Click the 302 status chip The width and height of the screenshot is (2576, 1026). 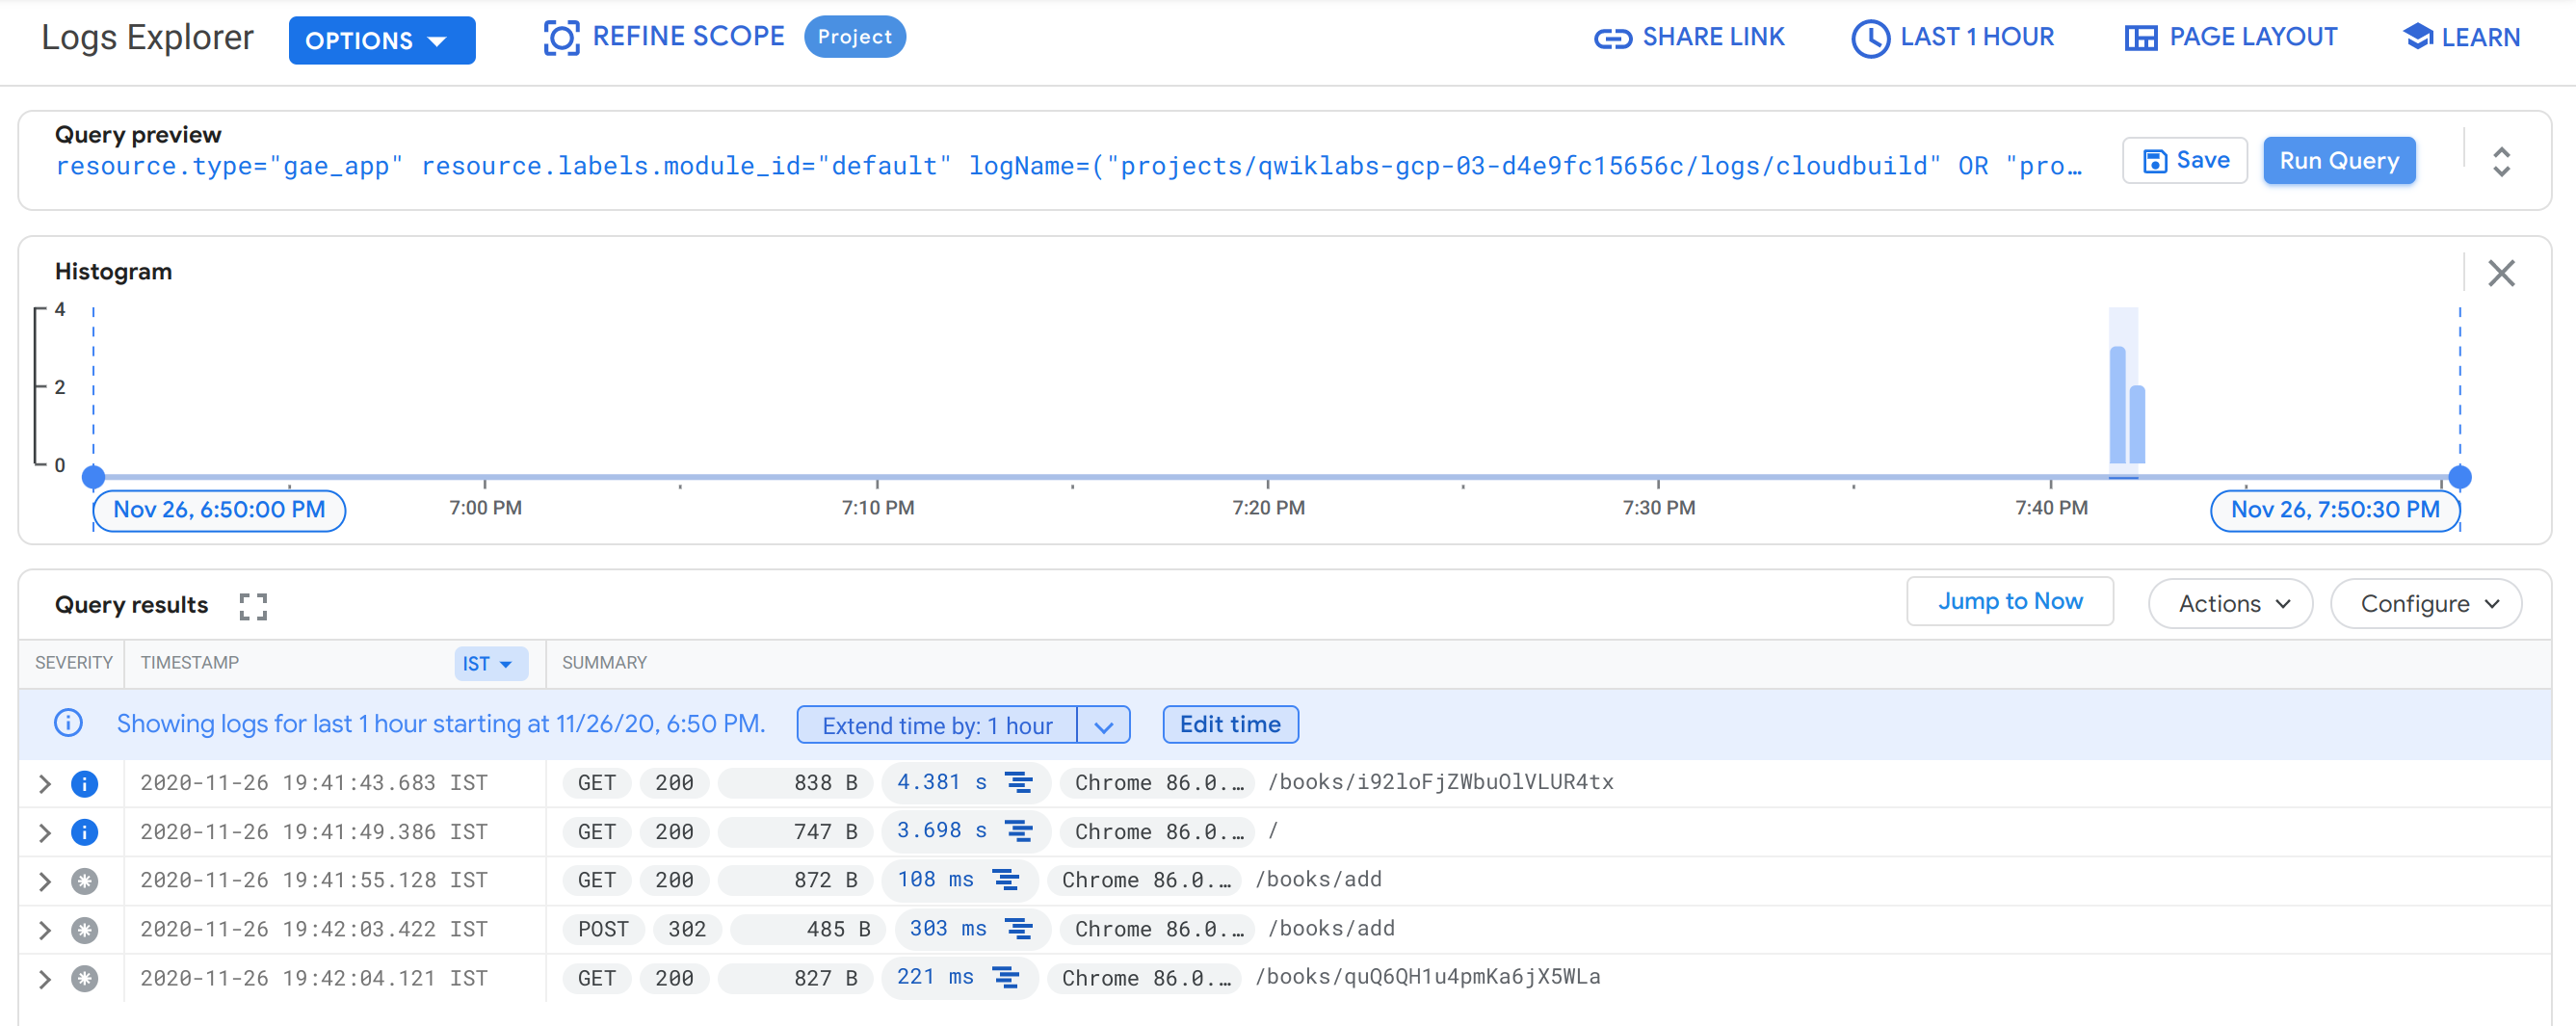(x=686, y=929)
